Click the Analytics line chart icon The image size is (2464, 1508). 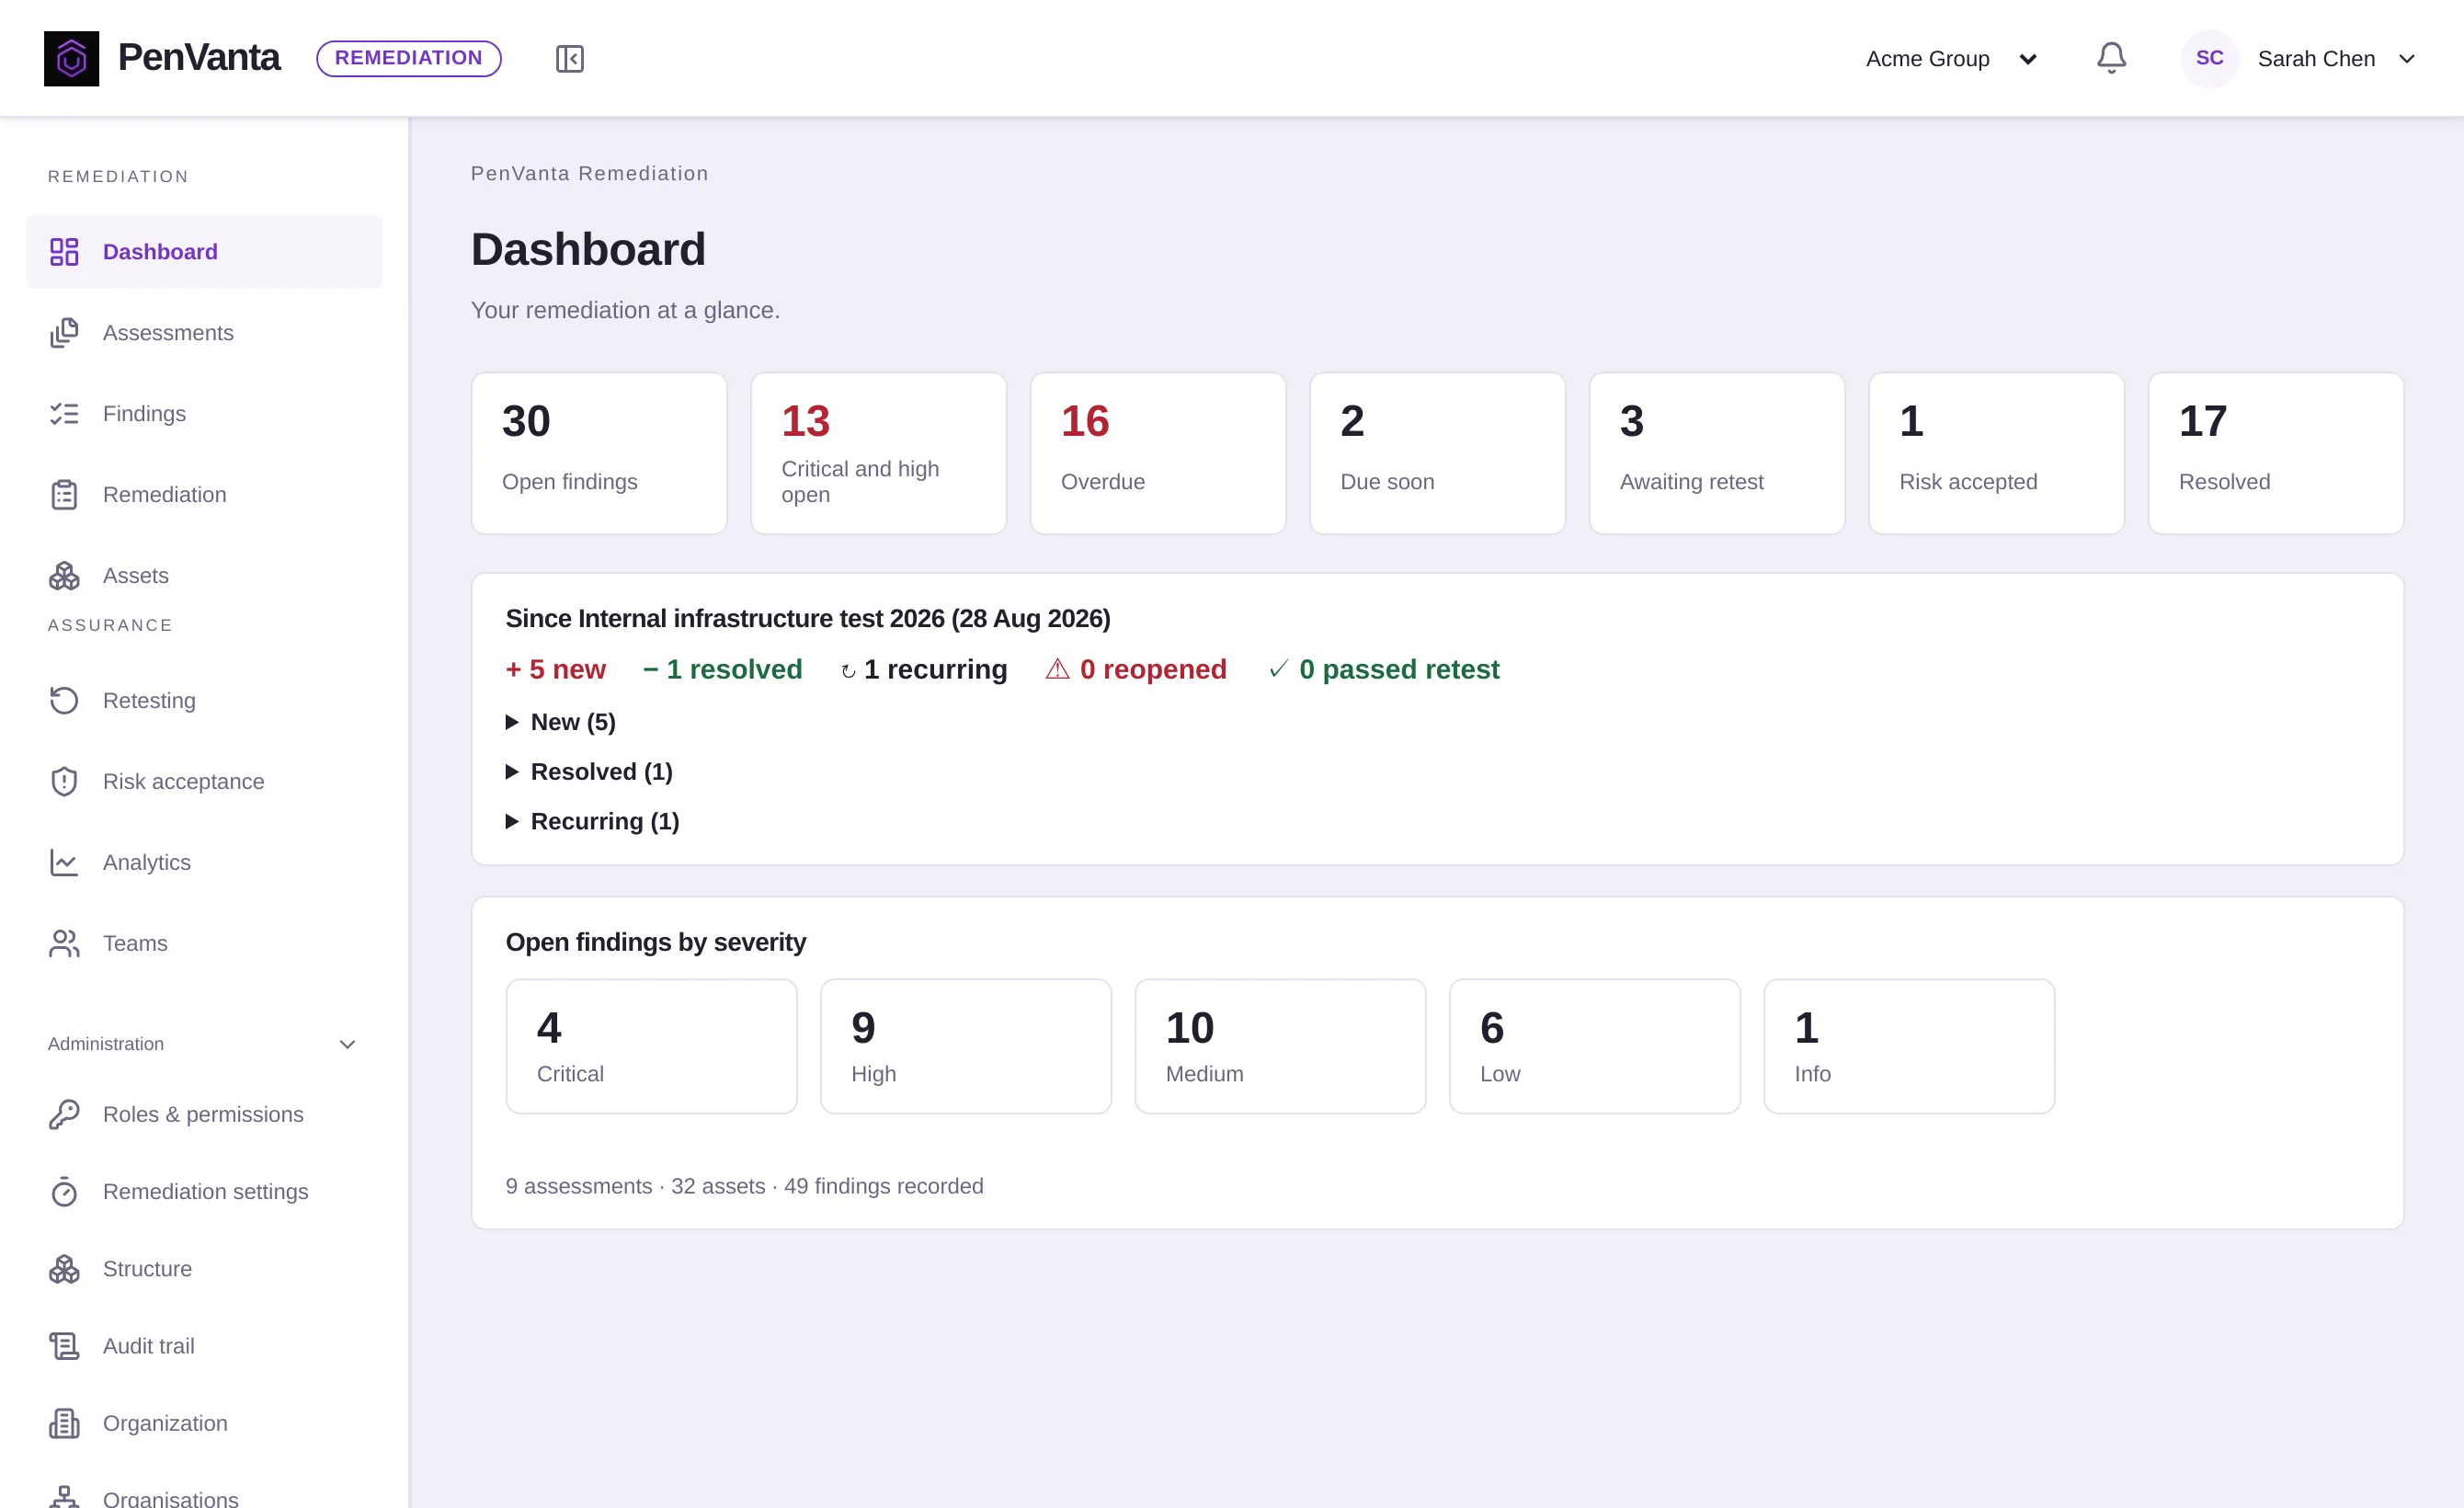(64, 863)
